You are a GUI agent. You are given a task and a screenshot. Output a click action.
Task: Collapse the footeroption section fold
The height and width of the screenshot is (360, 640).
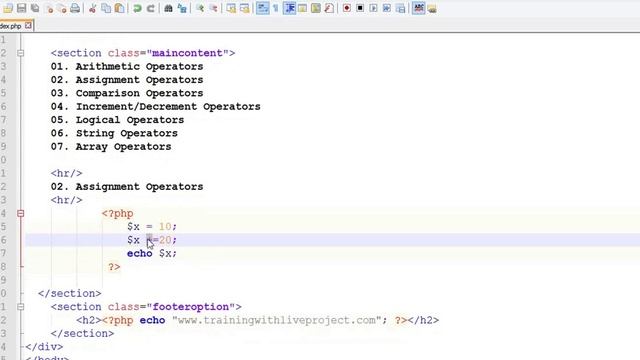point(20,307)
